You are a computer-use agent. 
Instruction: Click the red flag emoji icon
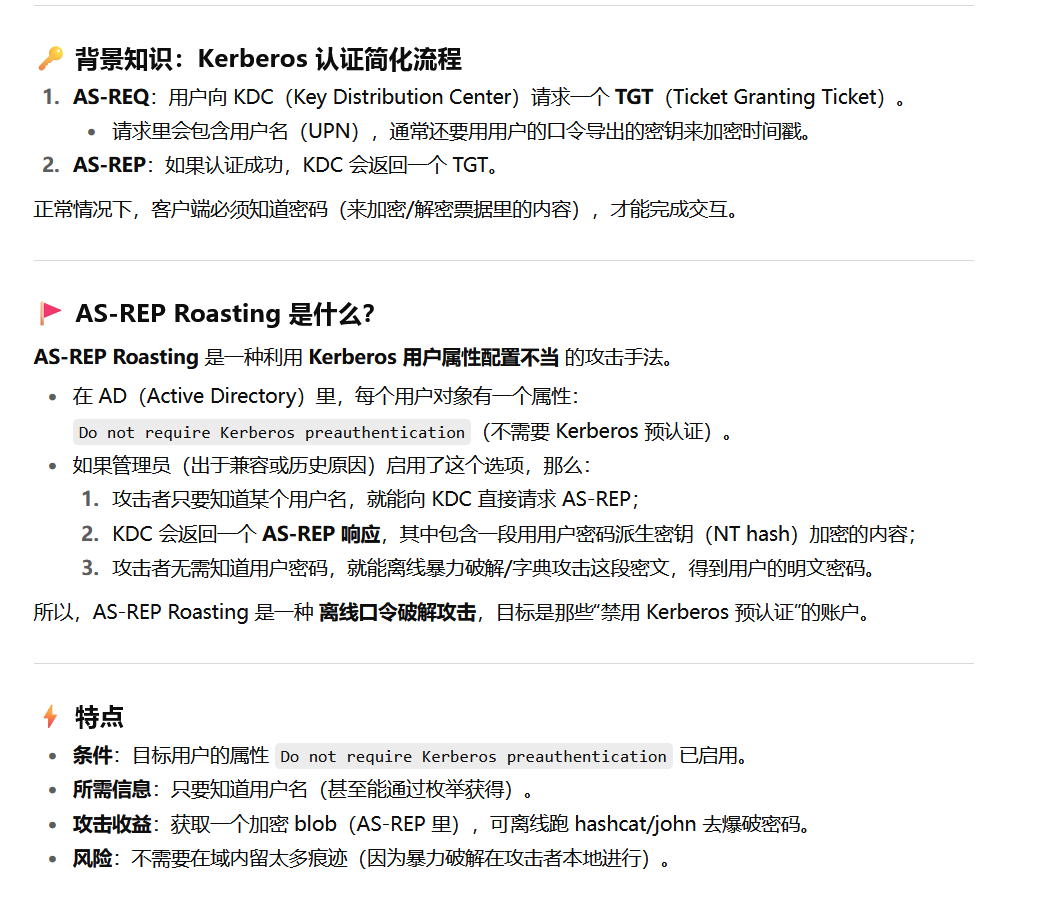click(x=50, y=314)
